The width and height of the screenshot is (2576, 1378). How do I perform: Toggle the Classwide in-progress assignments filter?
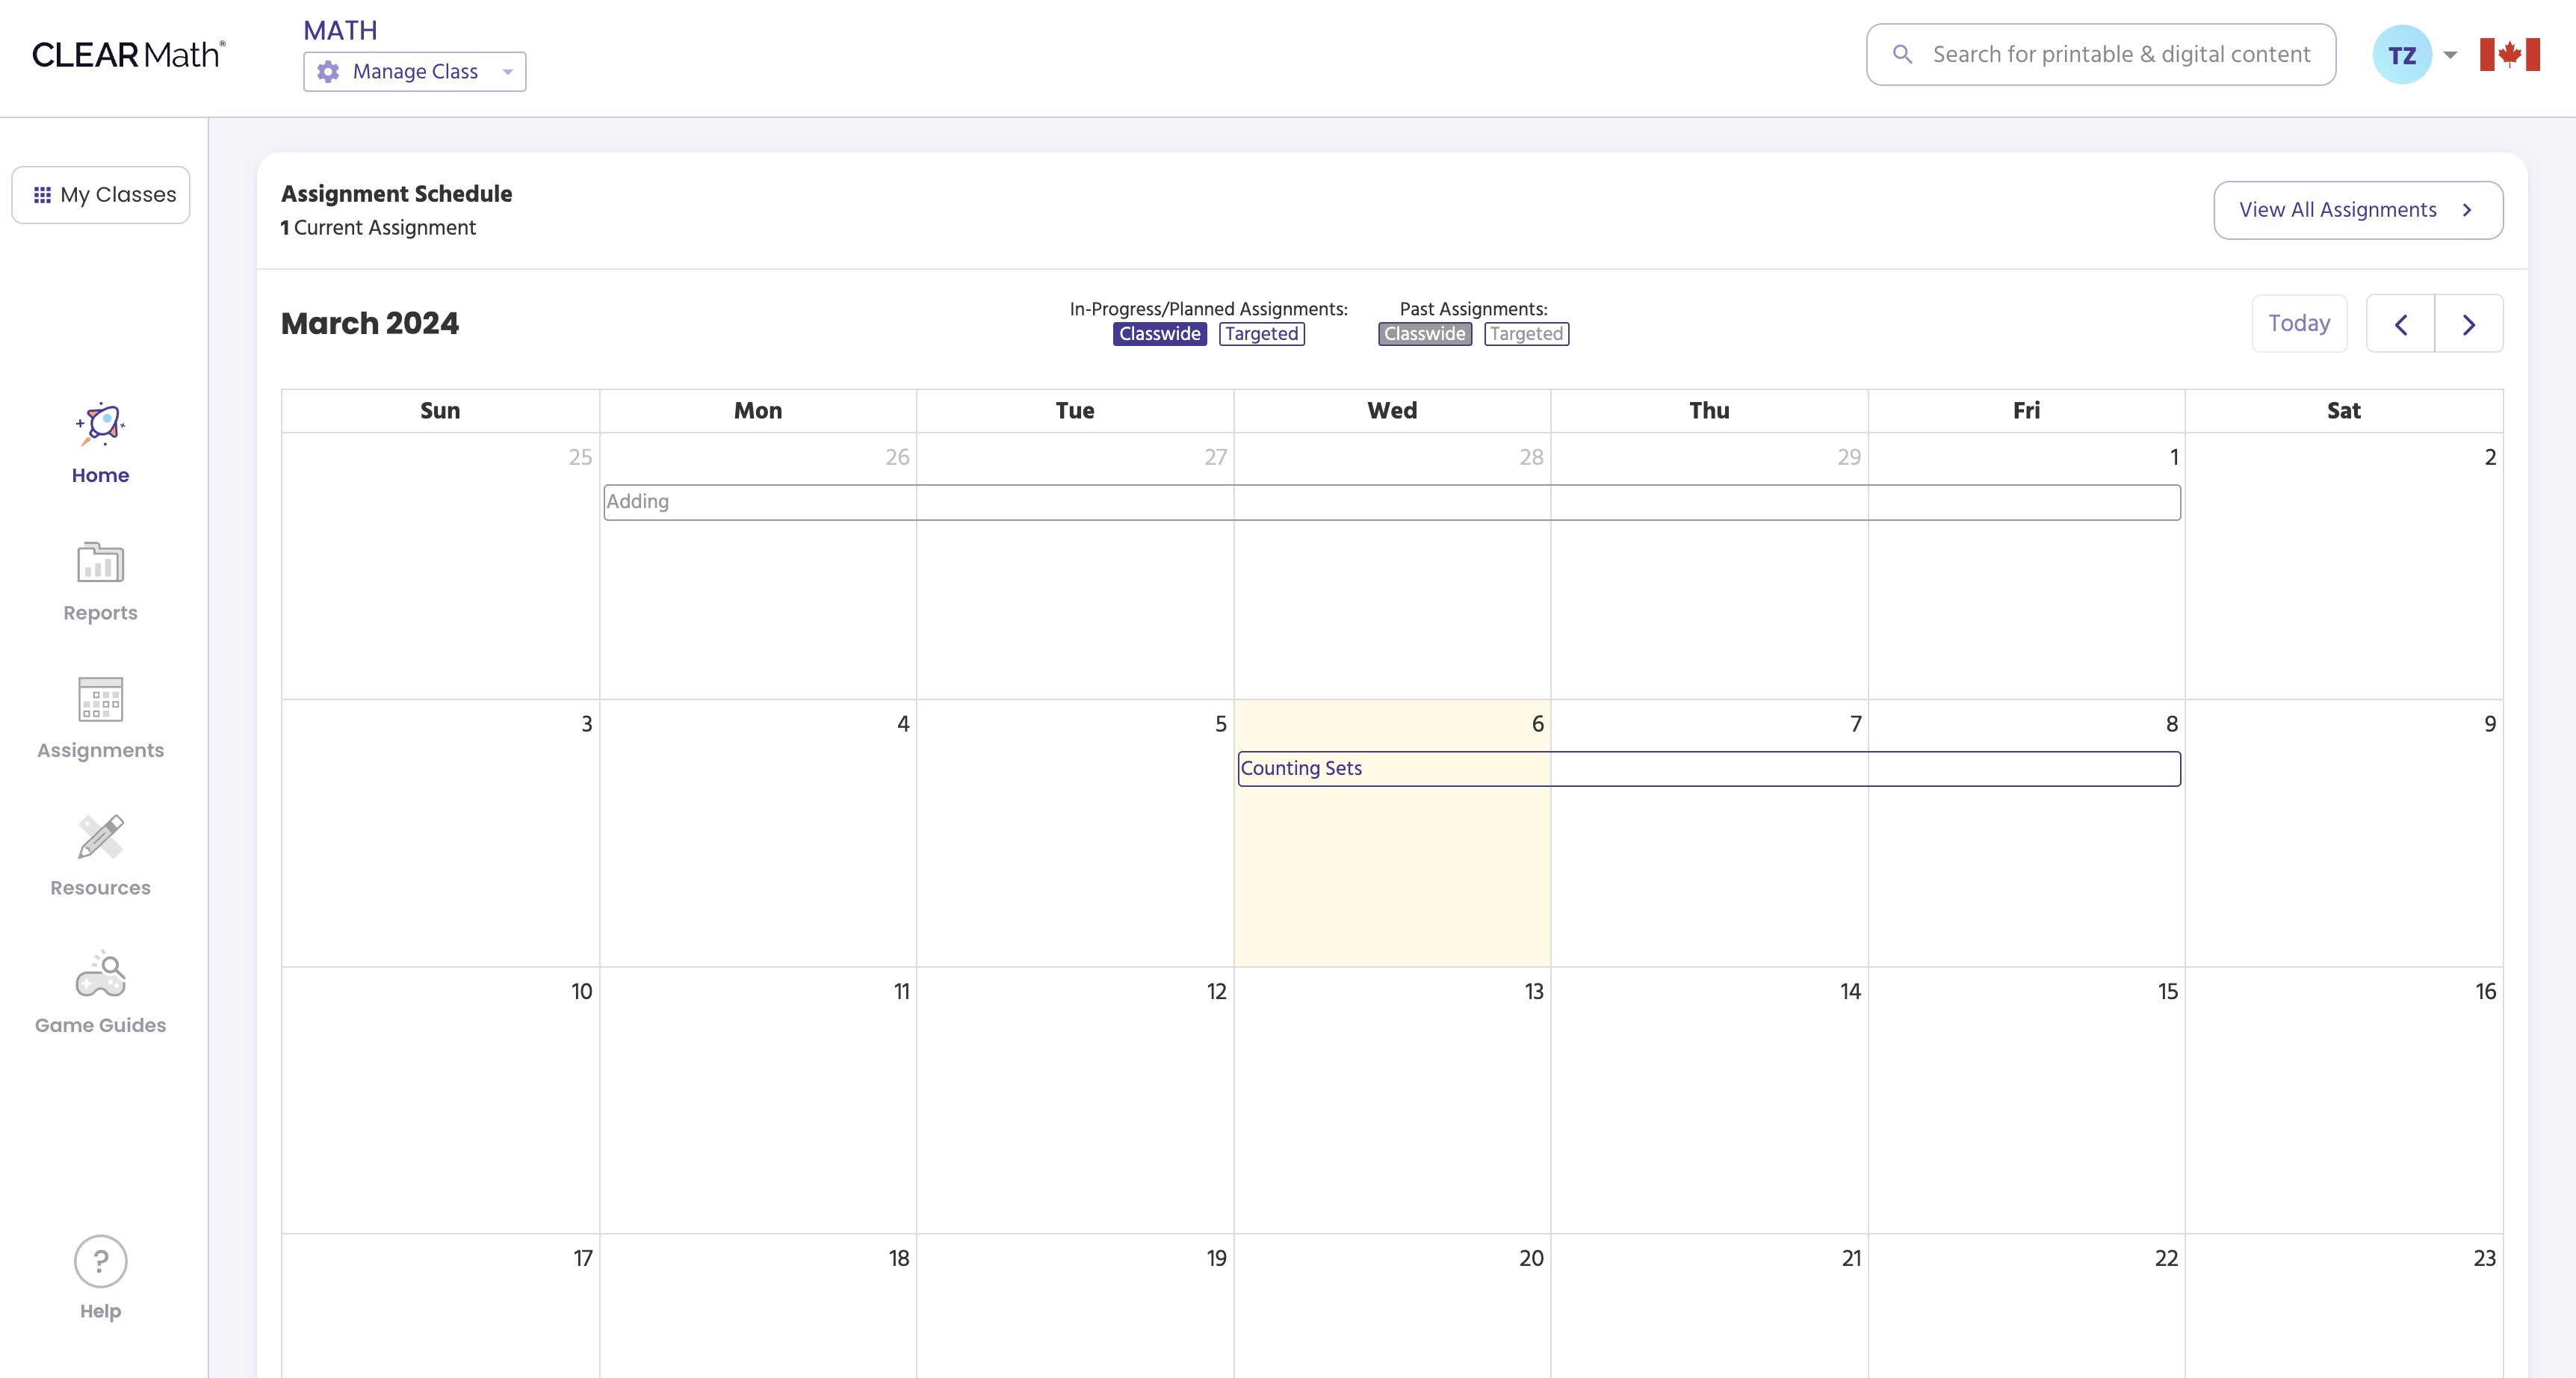(x=1160, y=334)
